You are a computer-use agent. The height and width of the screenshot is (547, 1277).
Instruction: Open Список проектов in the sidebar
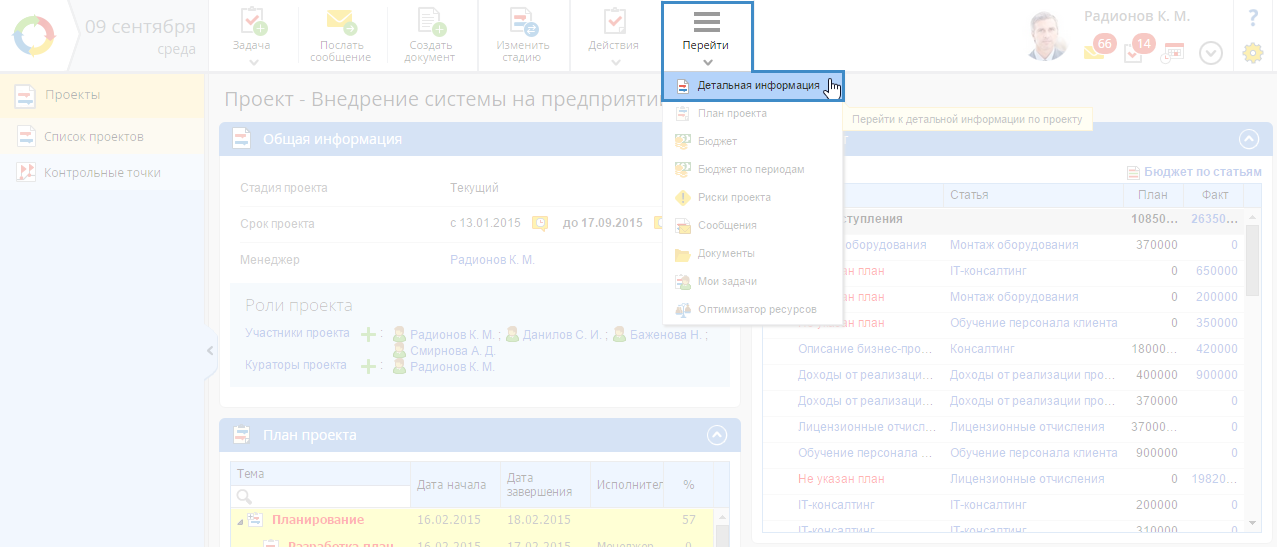click(93, 136)
